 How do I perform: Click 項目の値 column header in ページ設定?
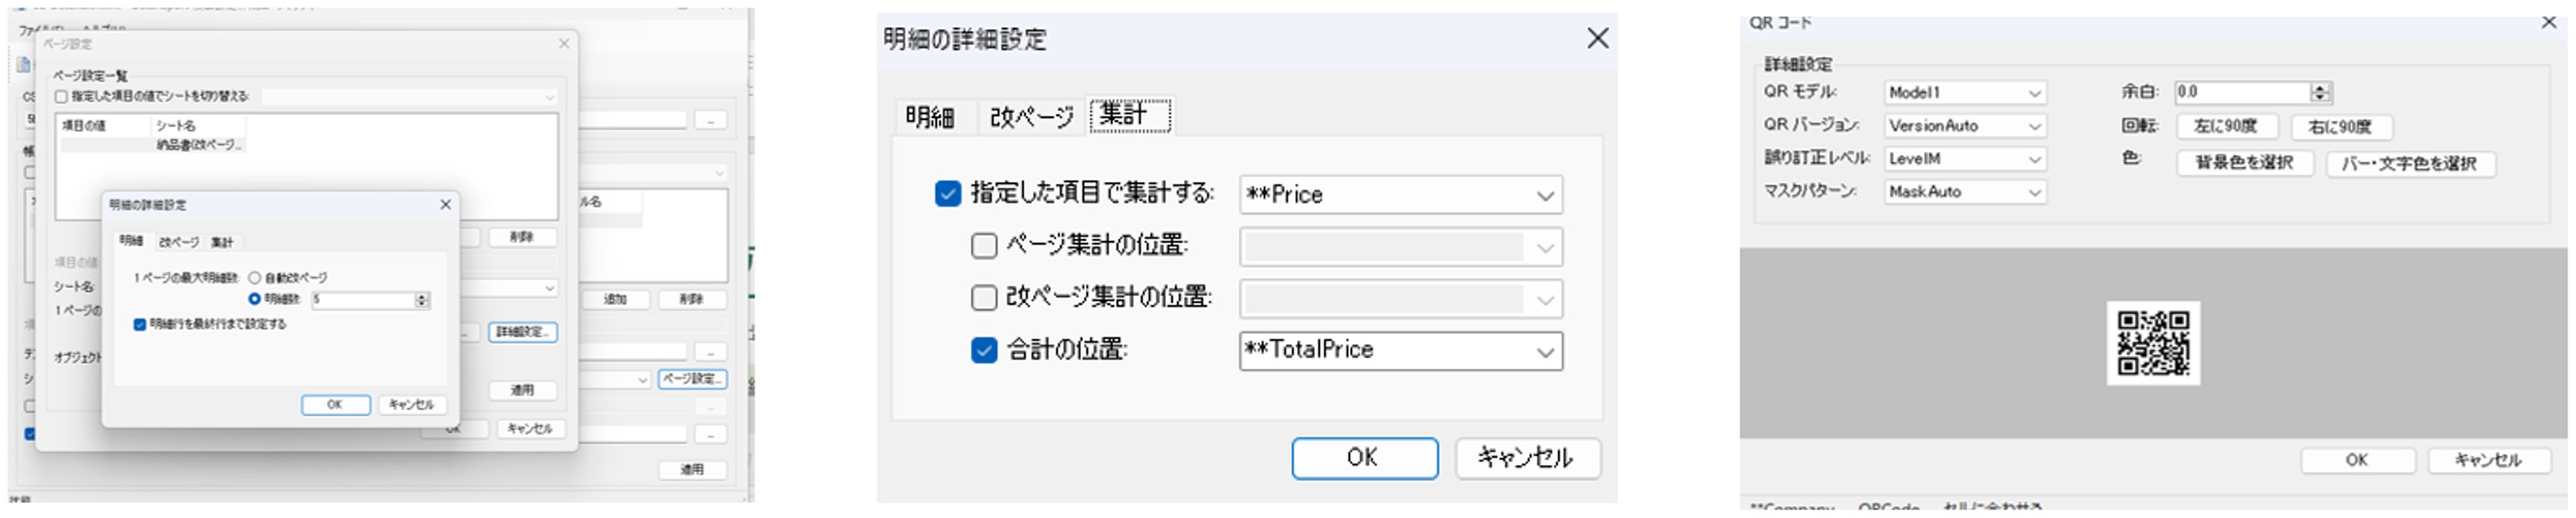[x=84, y=125]
